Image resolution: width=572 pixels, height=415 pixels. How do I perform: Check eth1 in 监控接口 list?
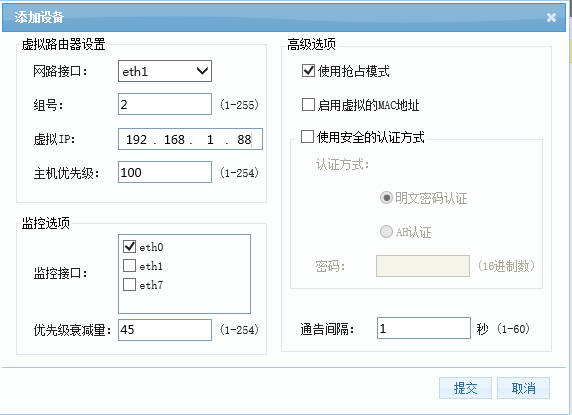(130, 265)
